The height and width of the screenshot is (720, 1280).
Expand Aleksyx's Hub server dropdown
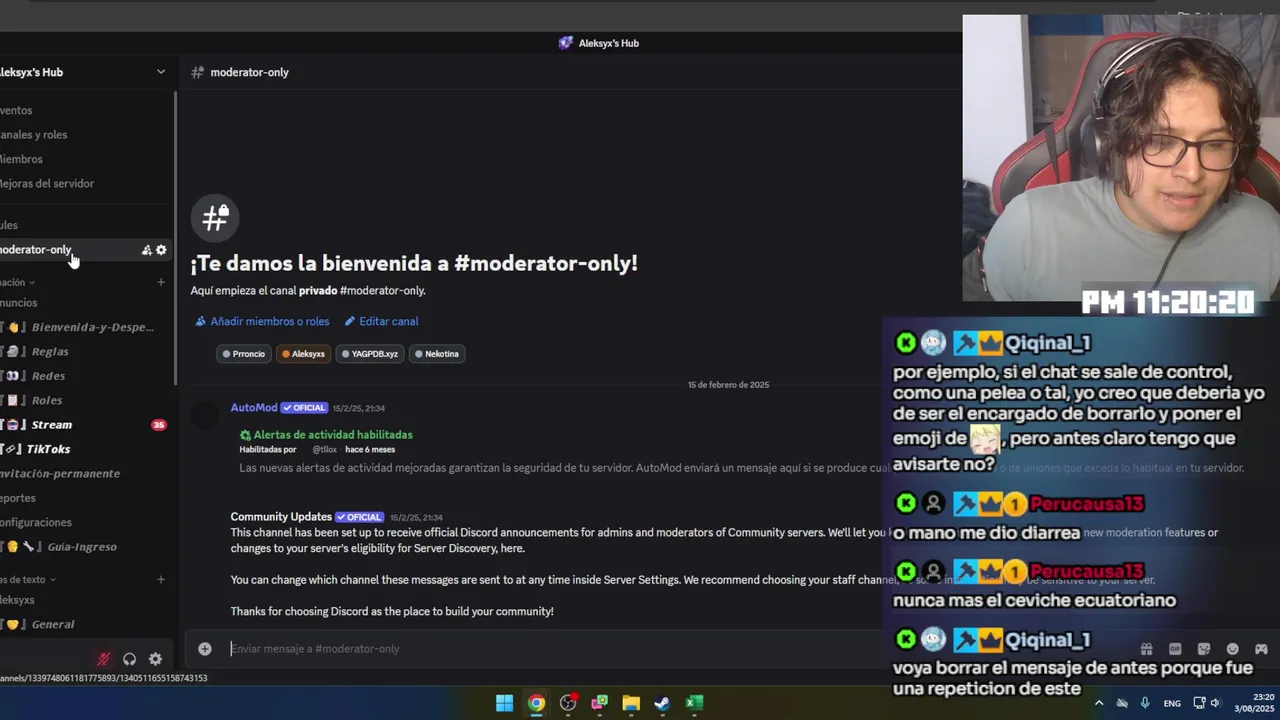160,72
